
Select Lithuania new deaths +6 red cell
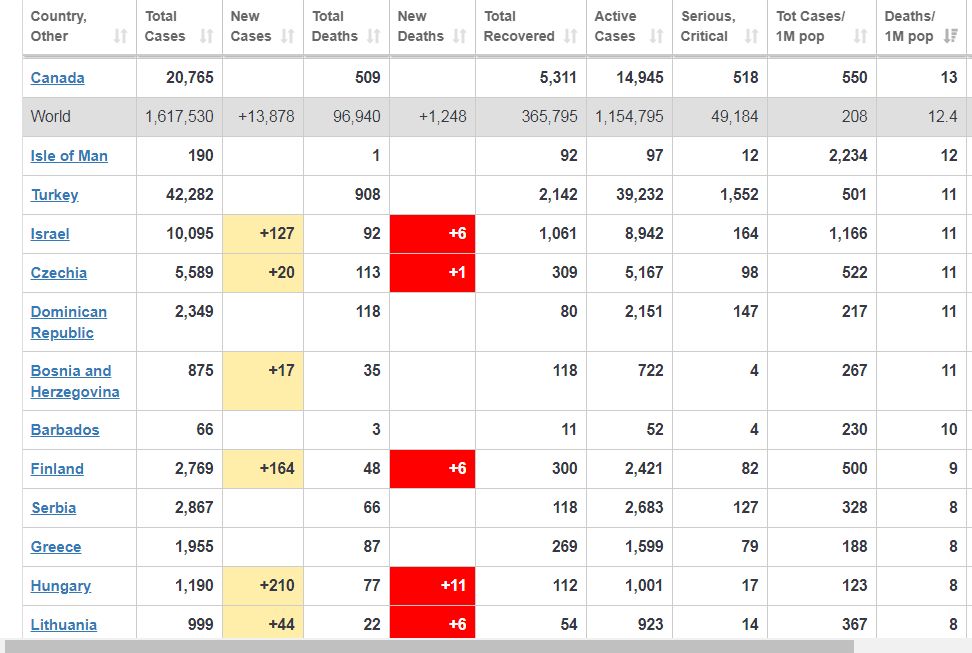(432, 623)
